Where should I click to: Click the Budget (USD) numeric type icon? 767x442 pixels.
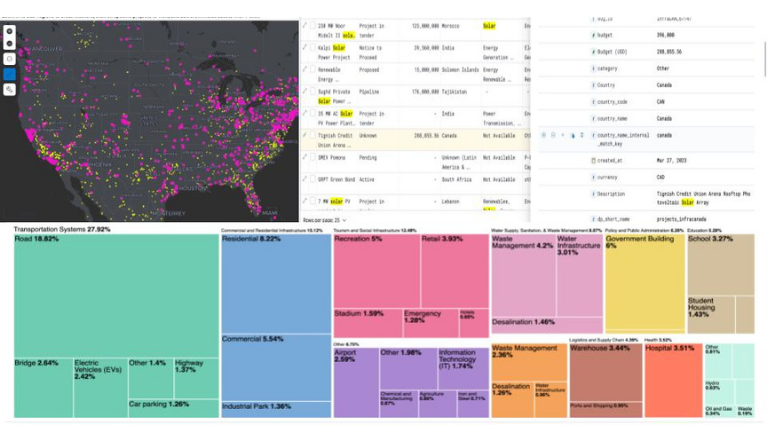point(593,52)
